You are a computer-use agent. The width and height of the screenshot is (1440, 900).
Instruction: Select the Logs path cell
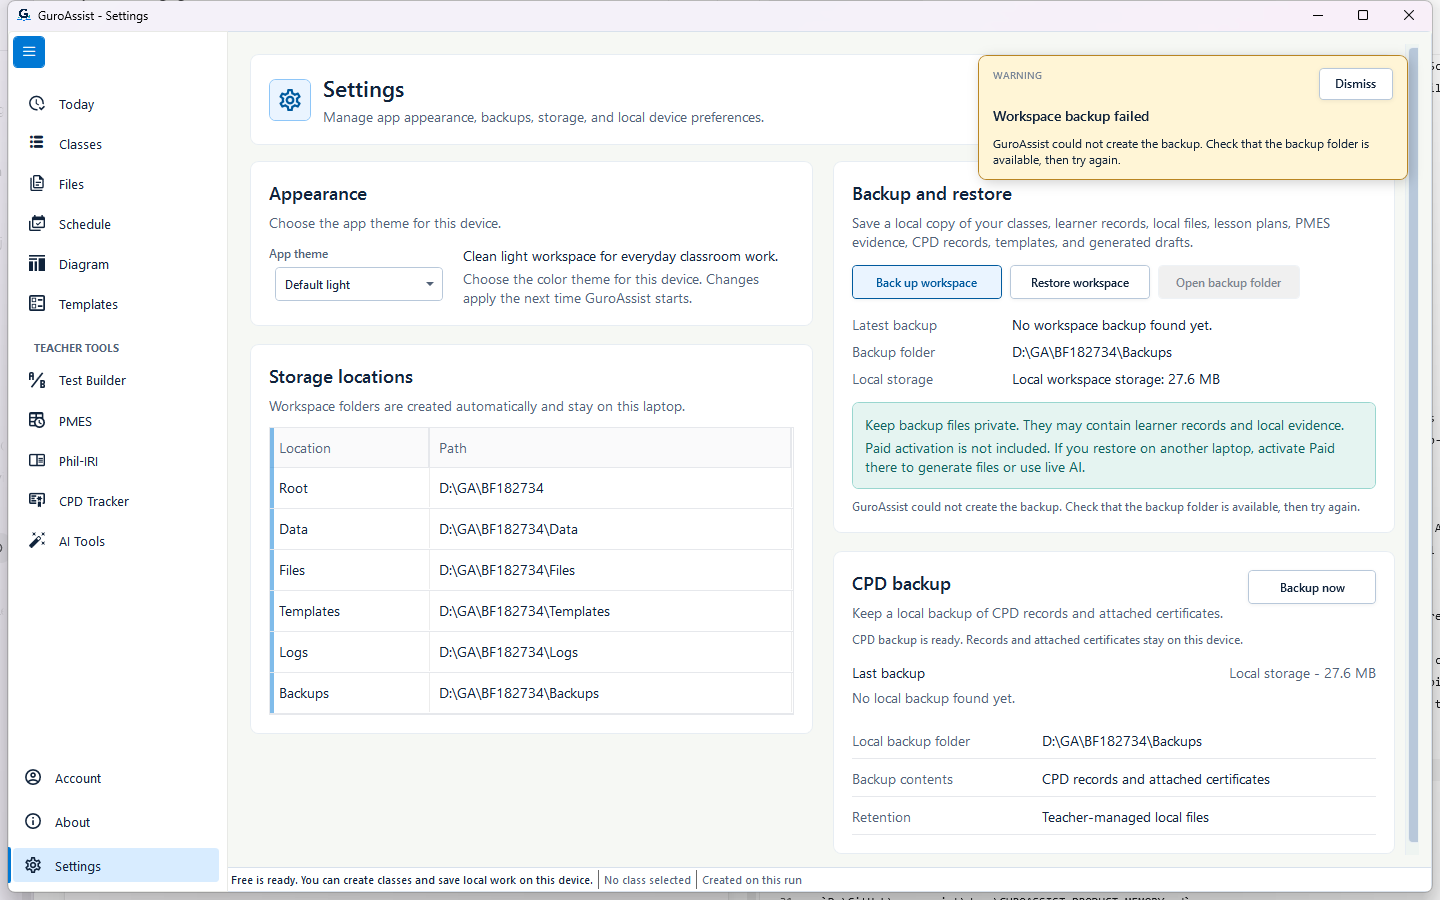(x=610, y=652)
